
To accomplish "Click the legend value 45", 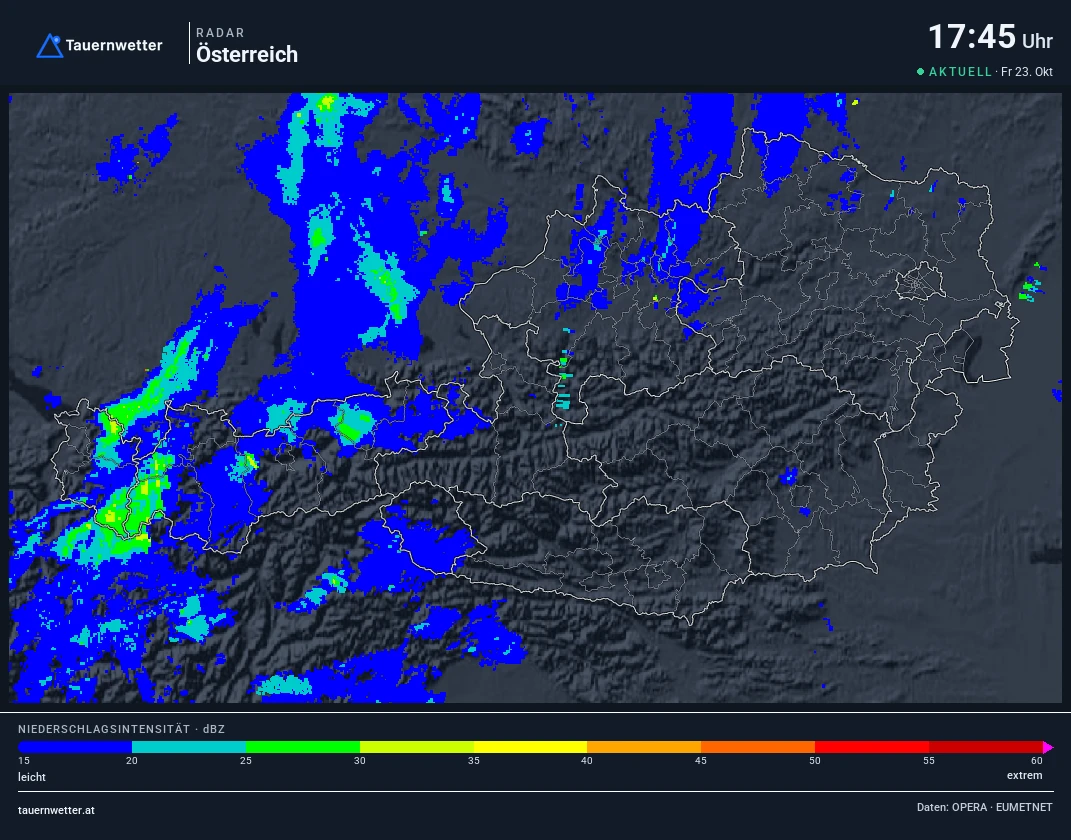I will (701, 761).
